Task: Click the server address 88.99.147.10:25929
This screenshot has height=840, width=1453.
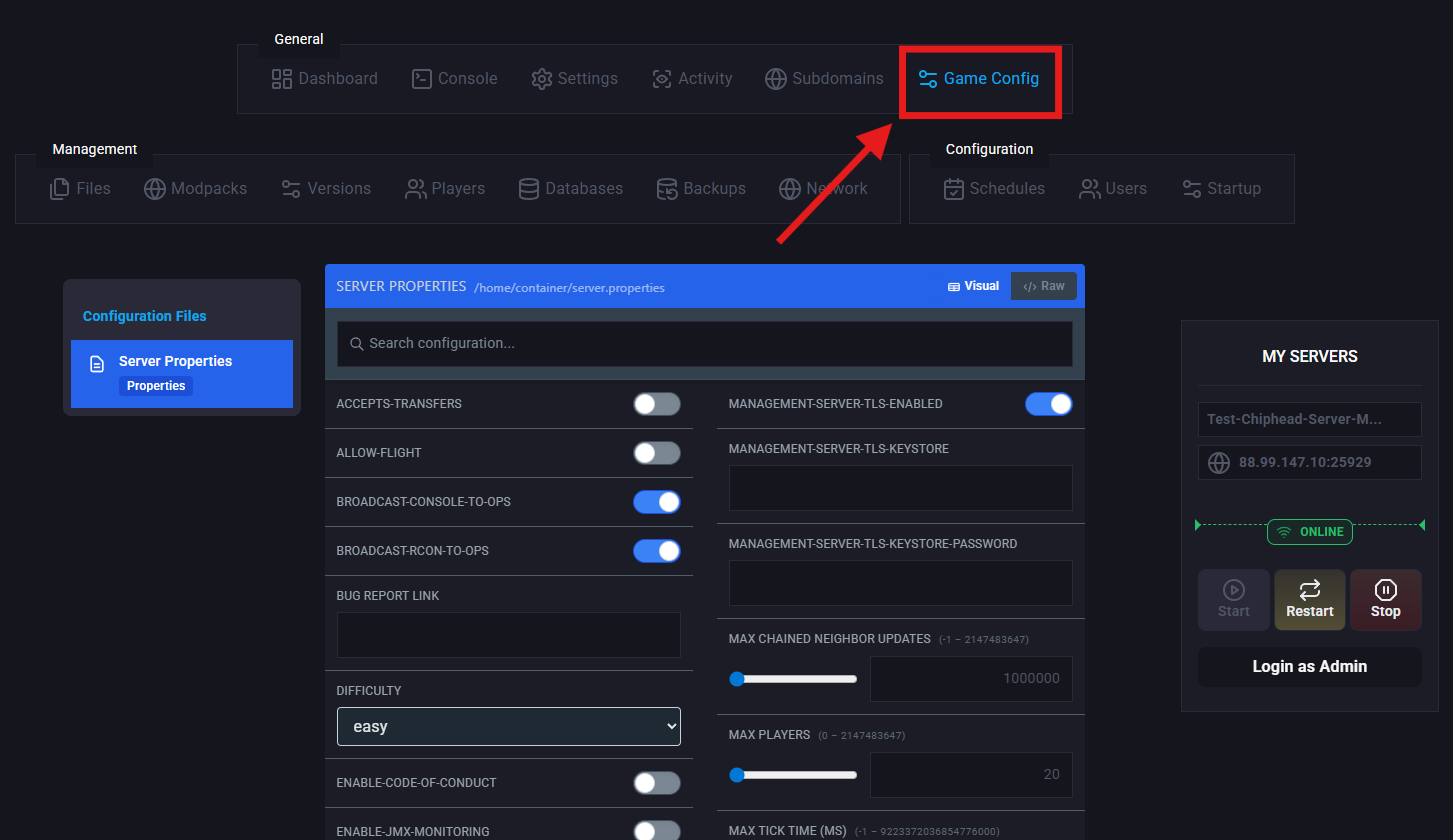Action: click(x=1310, y=463)
